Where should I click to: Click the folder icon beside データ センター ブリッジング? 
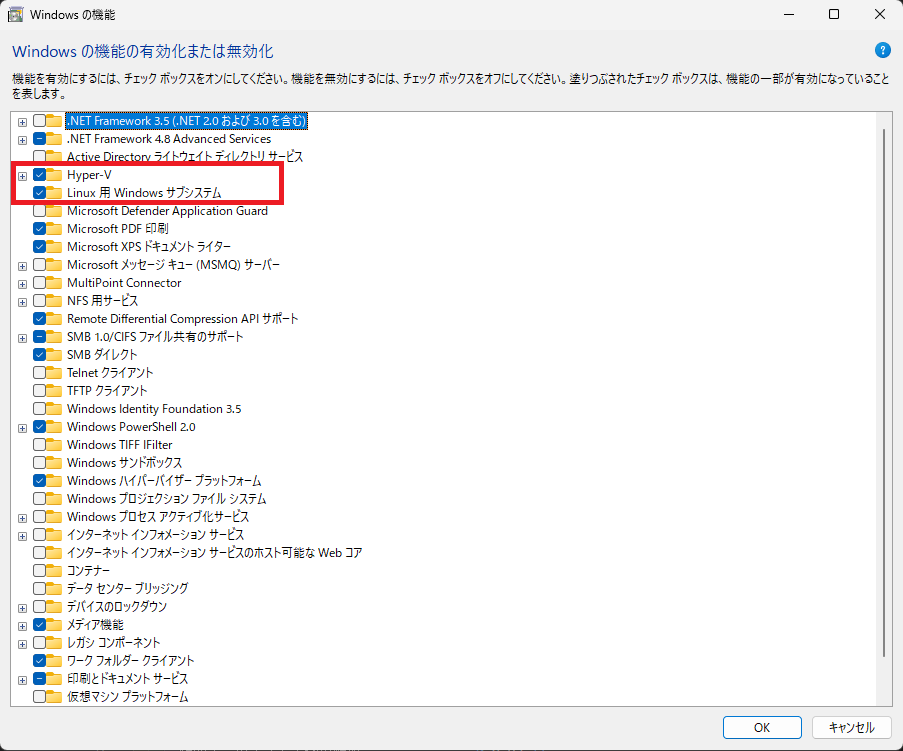54,589
